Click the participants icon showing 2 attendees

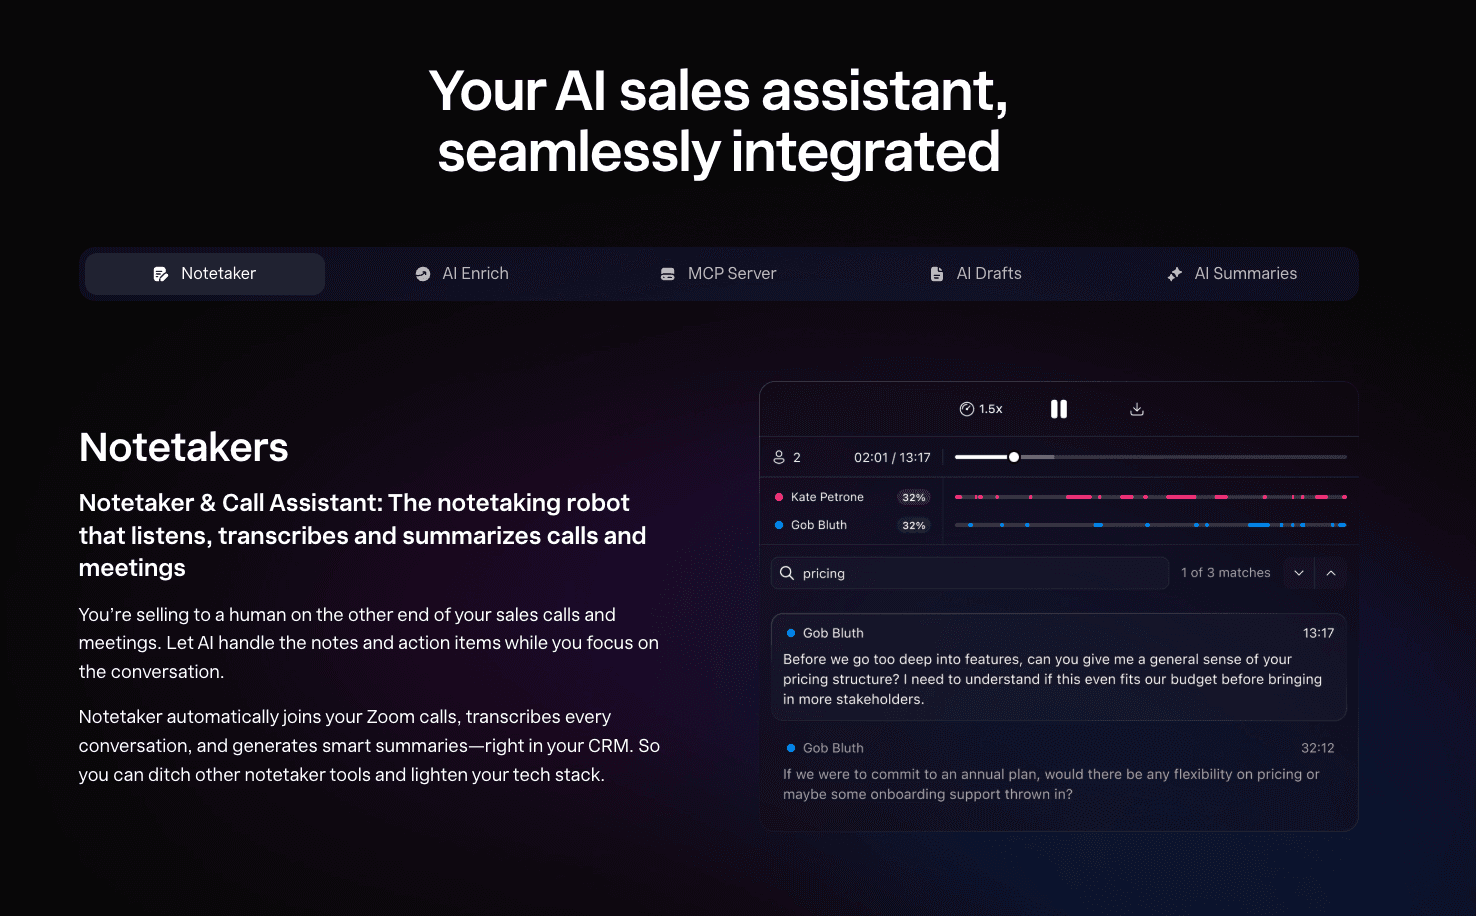click(x=780, y=457)
